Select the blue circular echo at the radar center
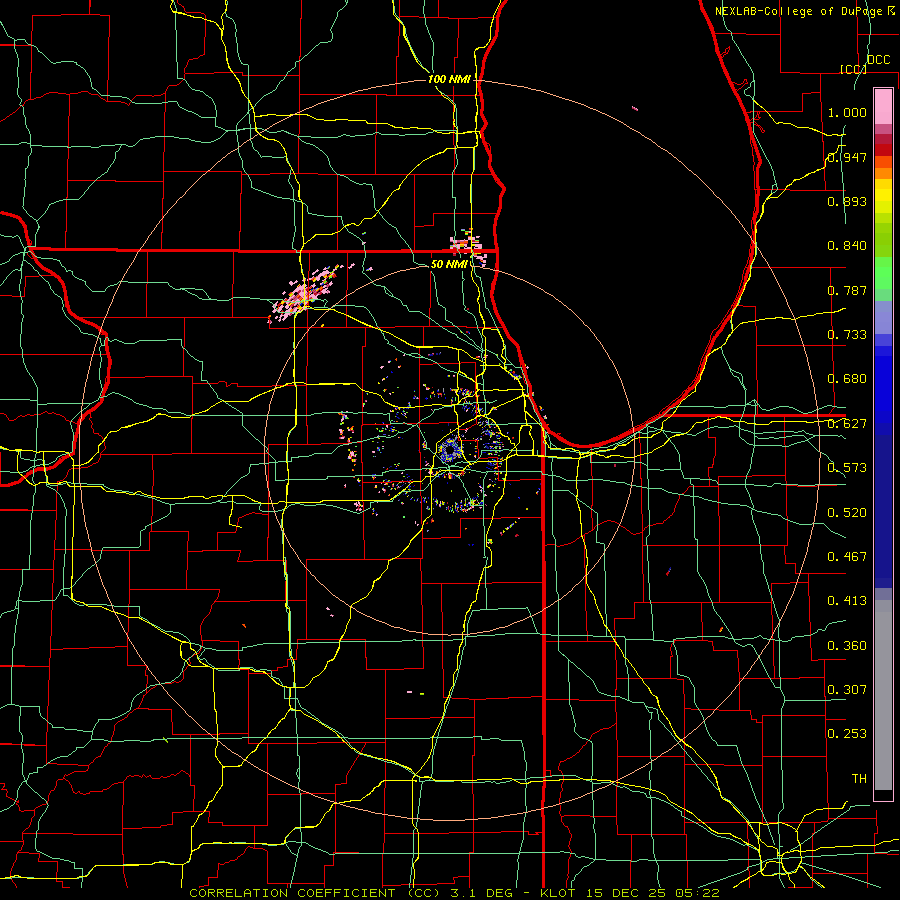 pyautogui.click(x=451, y=449)
